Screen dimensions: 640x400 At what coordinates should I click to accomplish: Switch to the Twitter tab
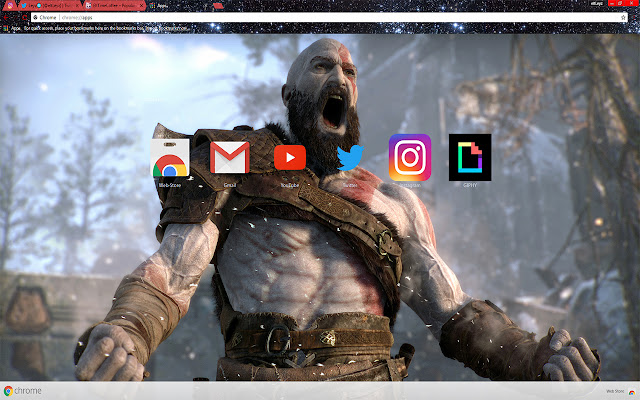tap(49, 6)
